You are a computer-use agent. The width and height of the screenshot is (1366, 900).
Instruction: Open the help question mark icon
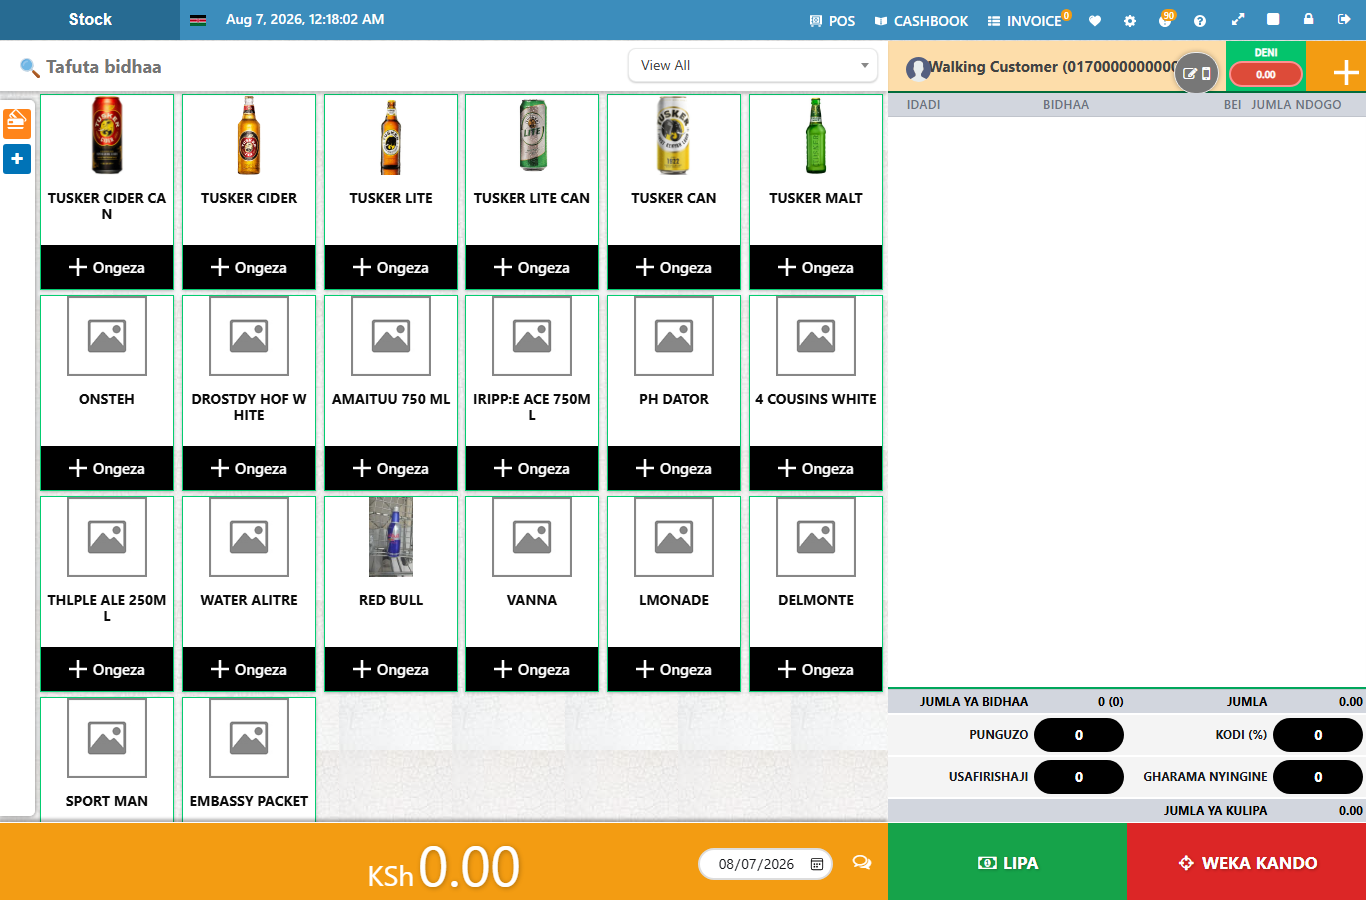pos(1200,20)
